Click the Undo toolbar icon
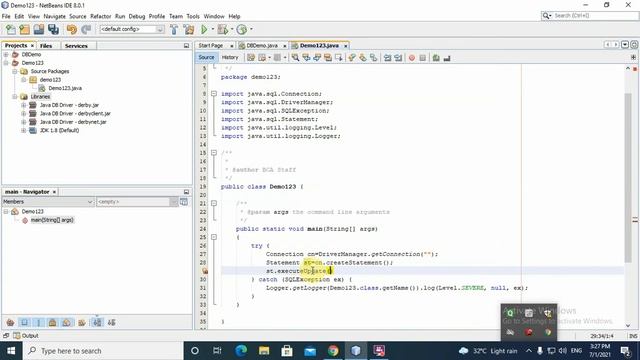Screen dimensions: 640x360 pos(71,29)
